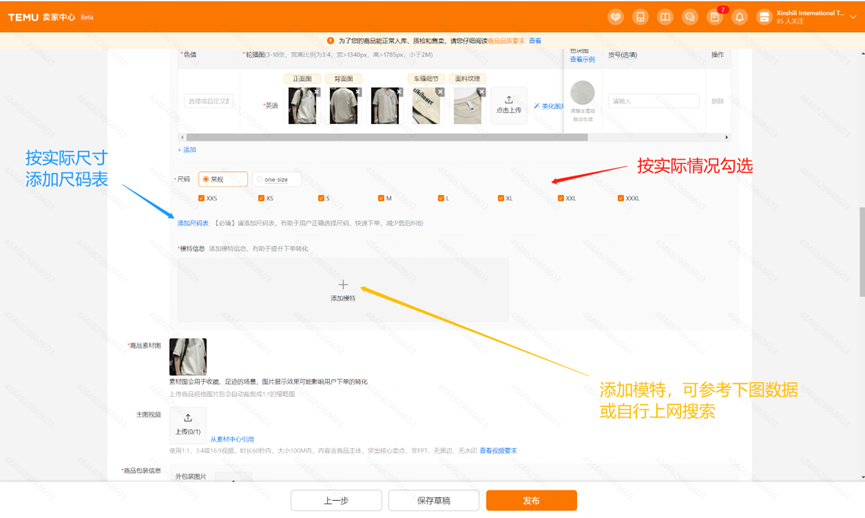The width and height of the screenshot is (865, 518).
Task: Open the handshake partnership icon in header
Action: (x=615, y=17)
